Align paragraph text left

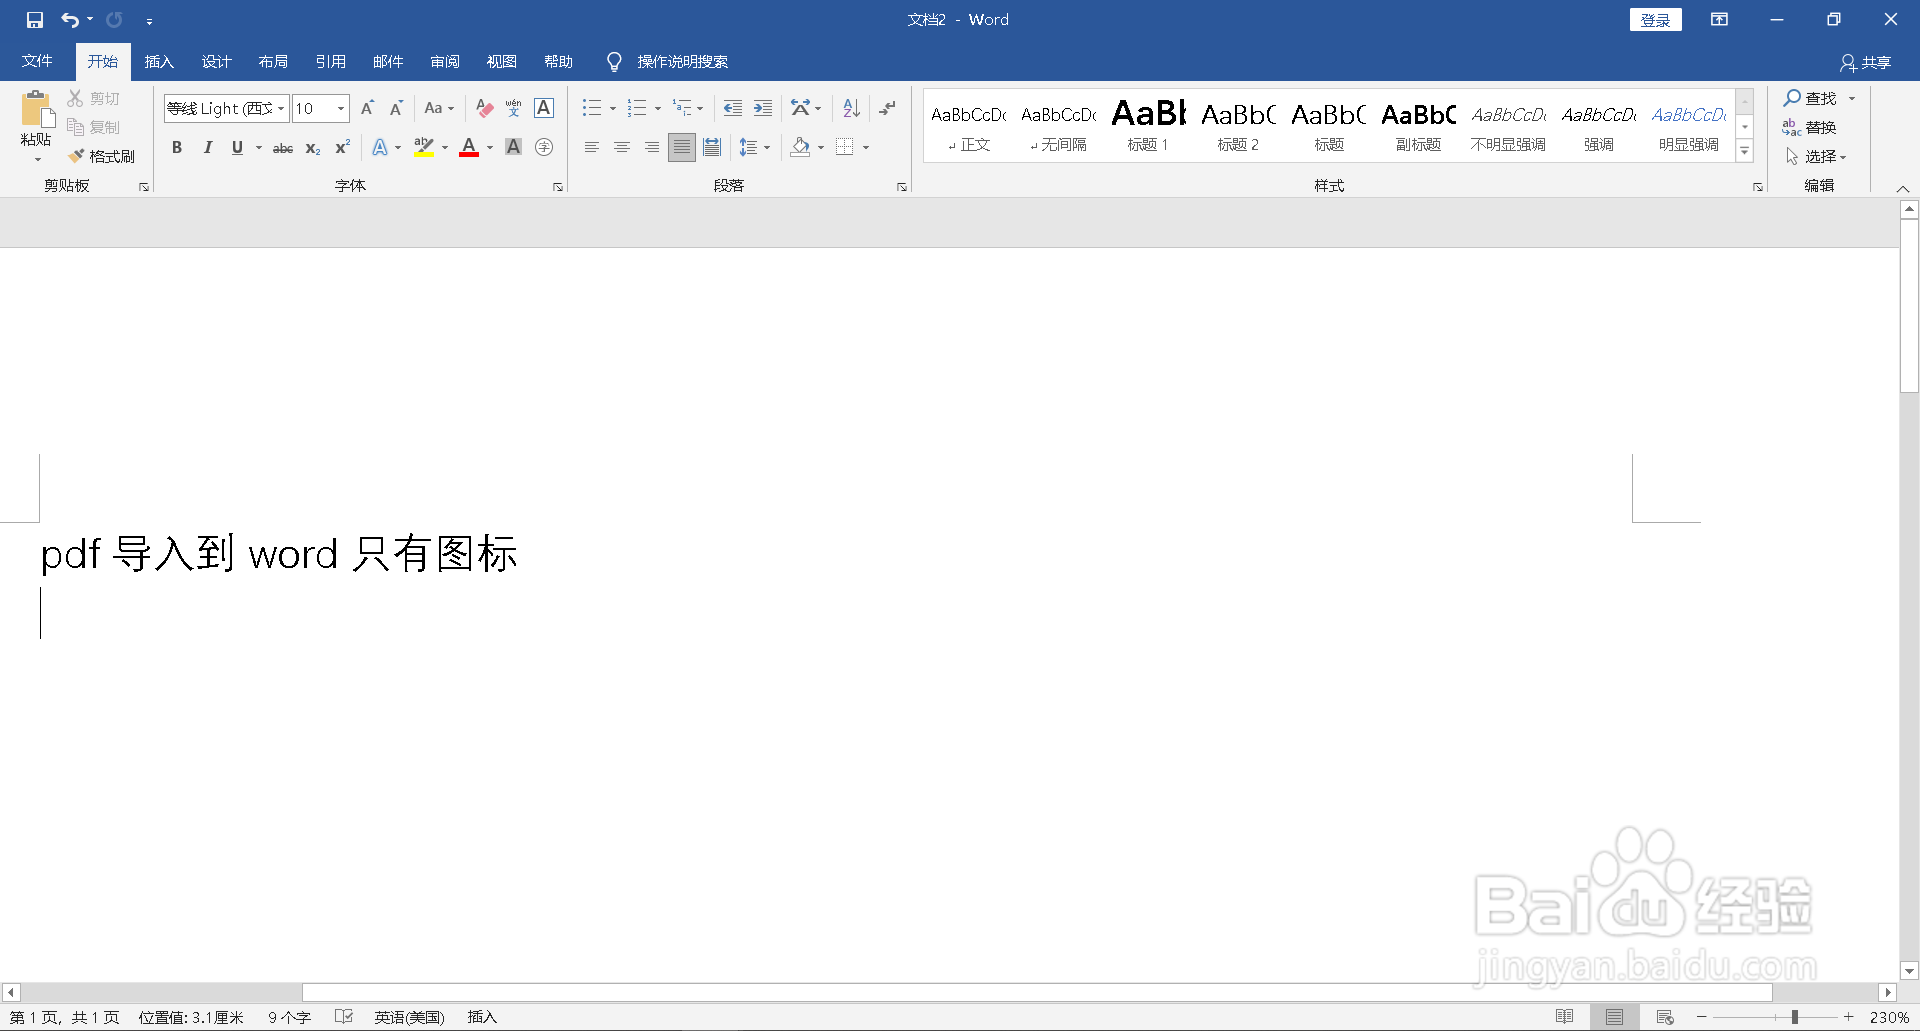[592, 147]
